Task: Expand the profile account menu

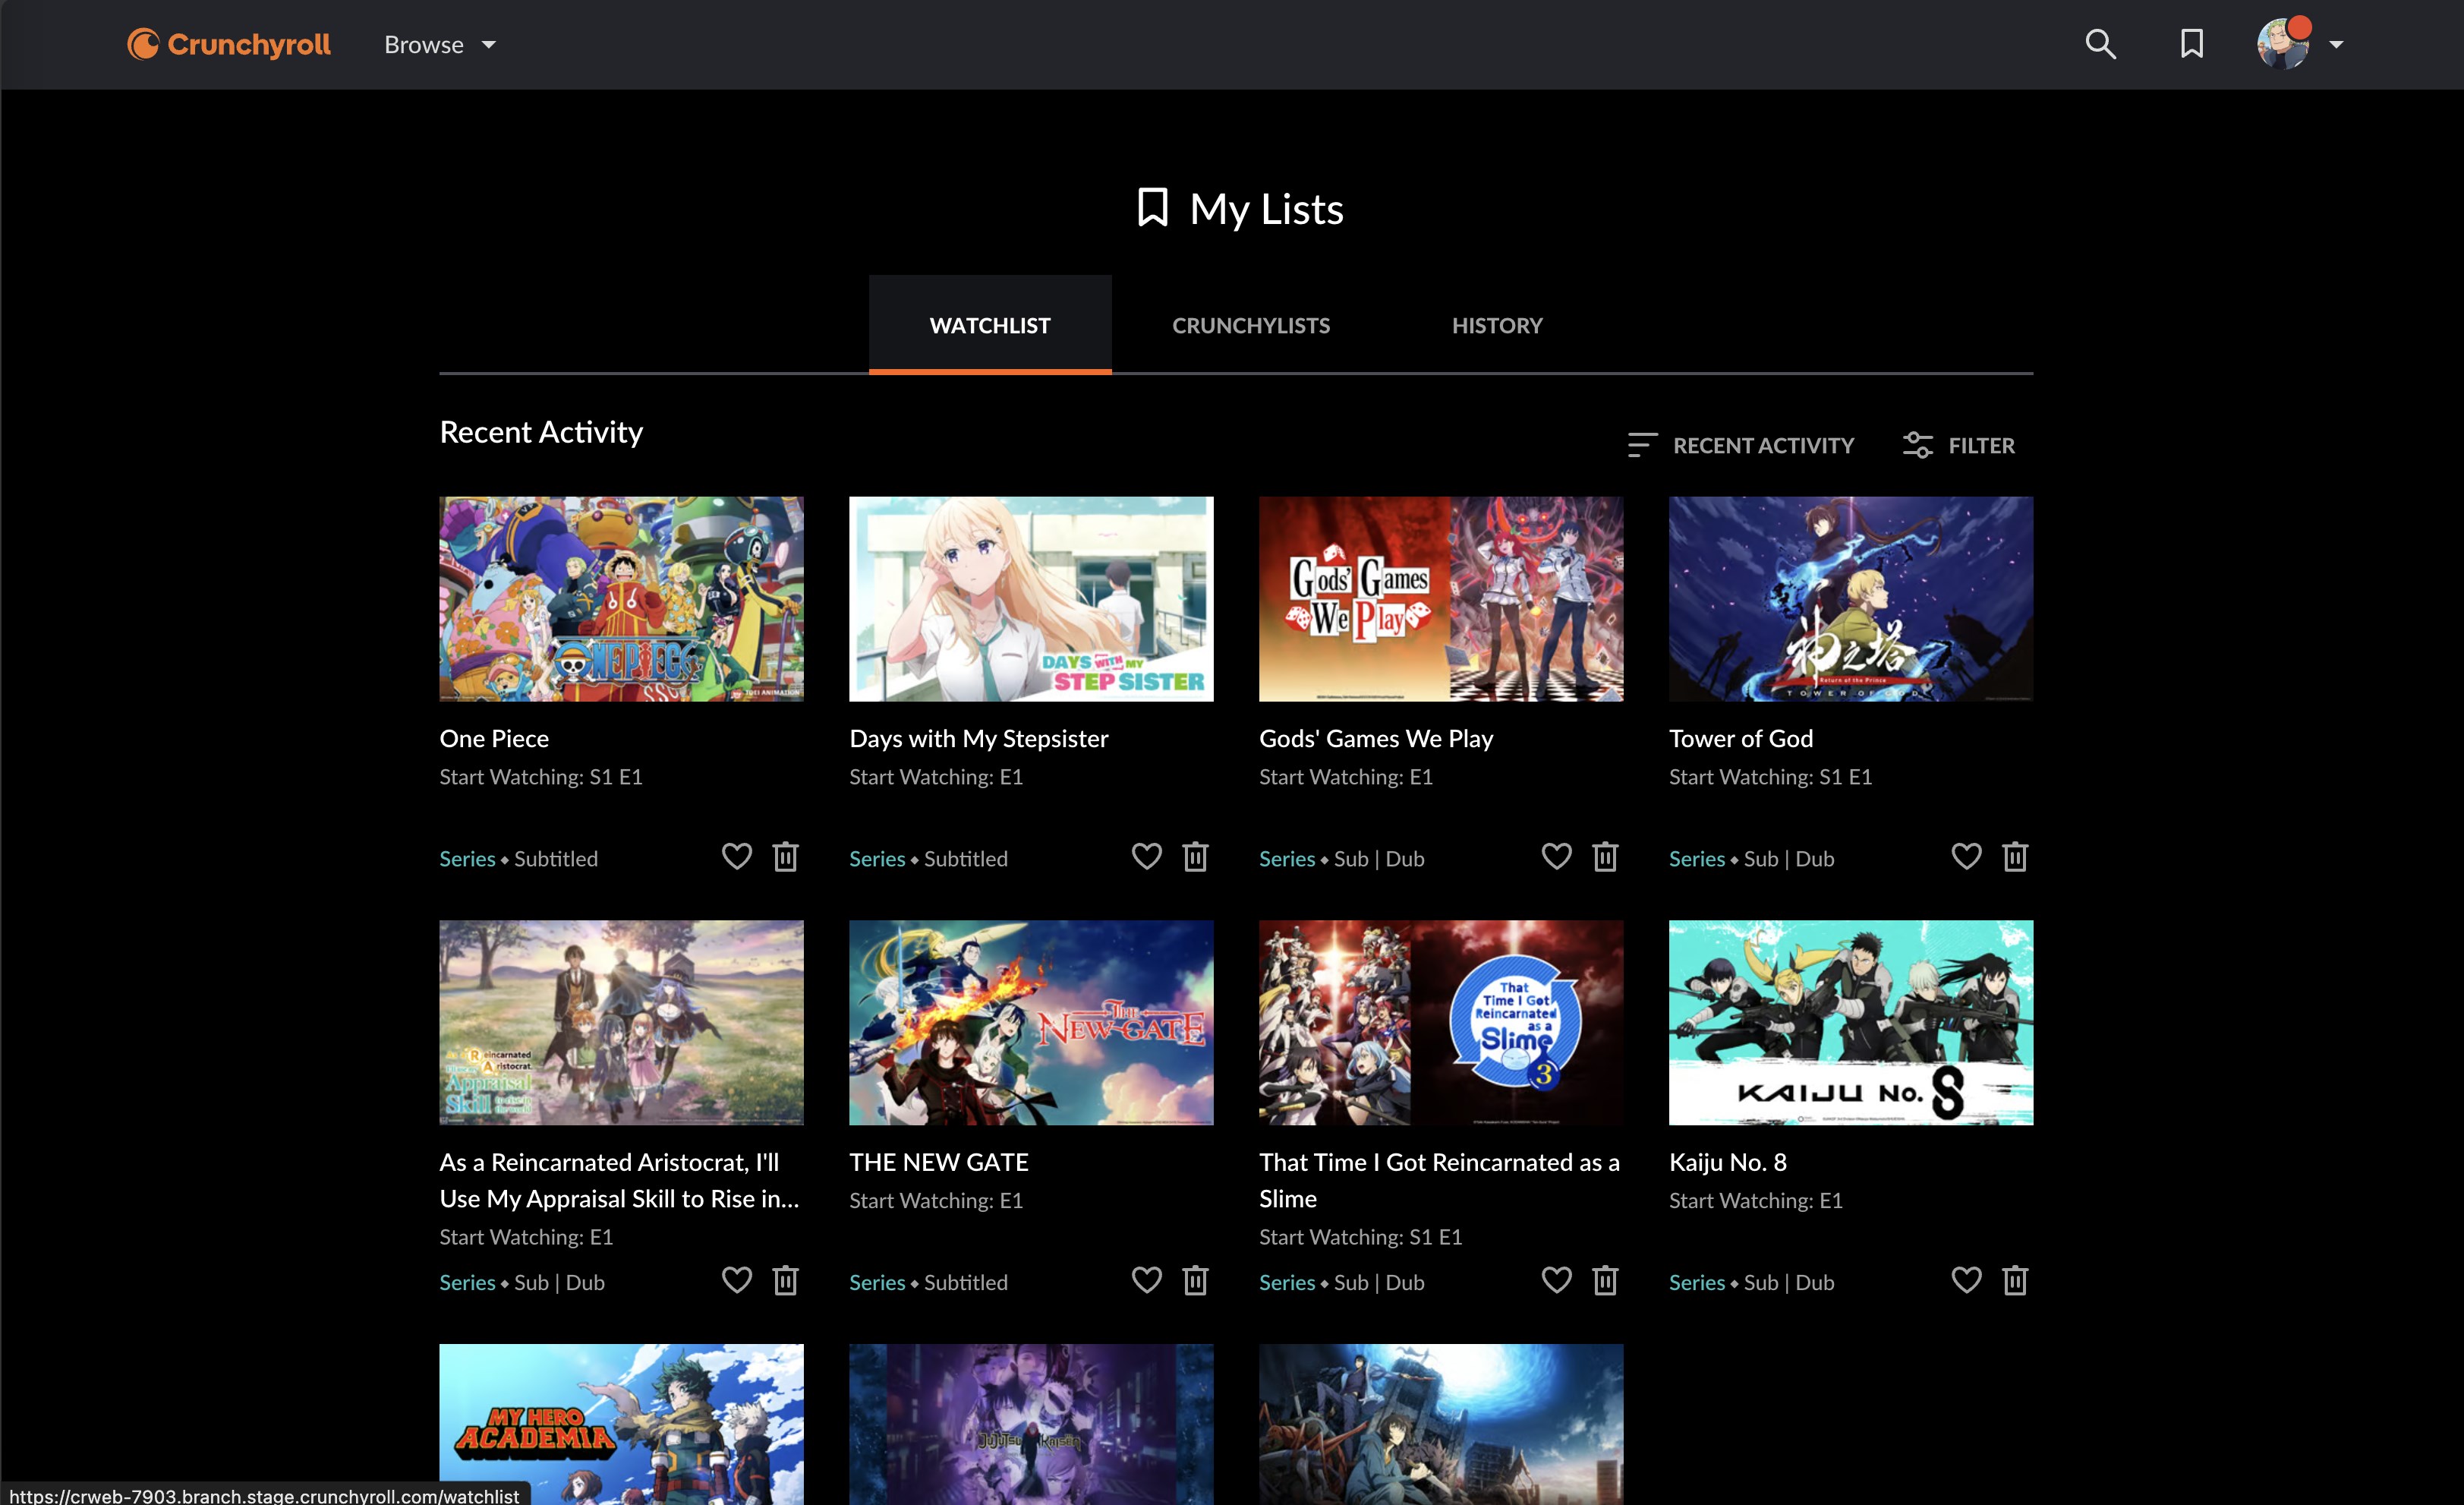Action: pos(2338,44)
